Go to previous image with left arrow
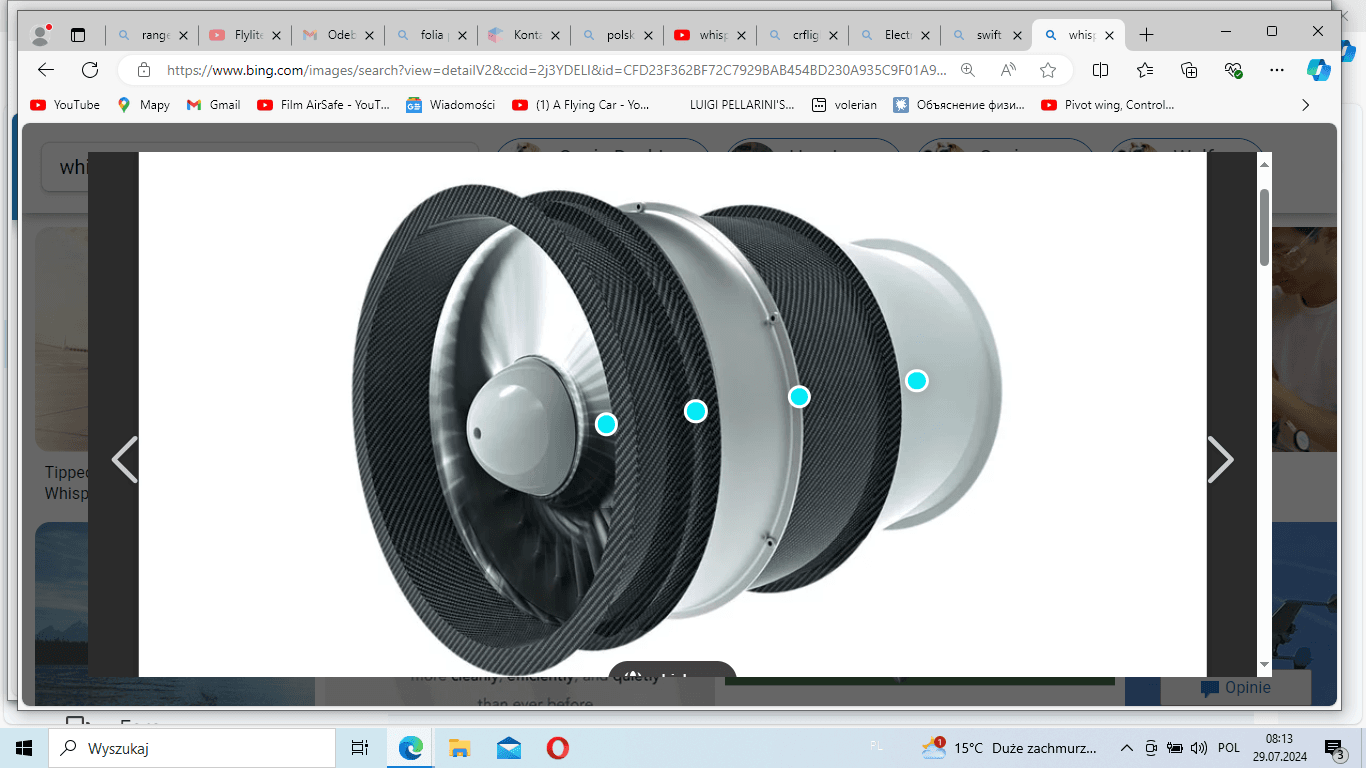 (x=125, y=460)
